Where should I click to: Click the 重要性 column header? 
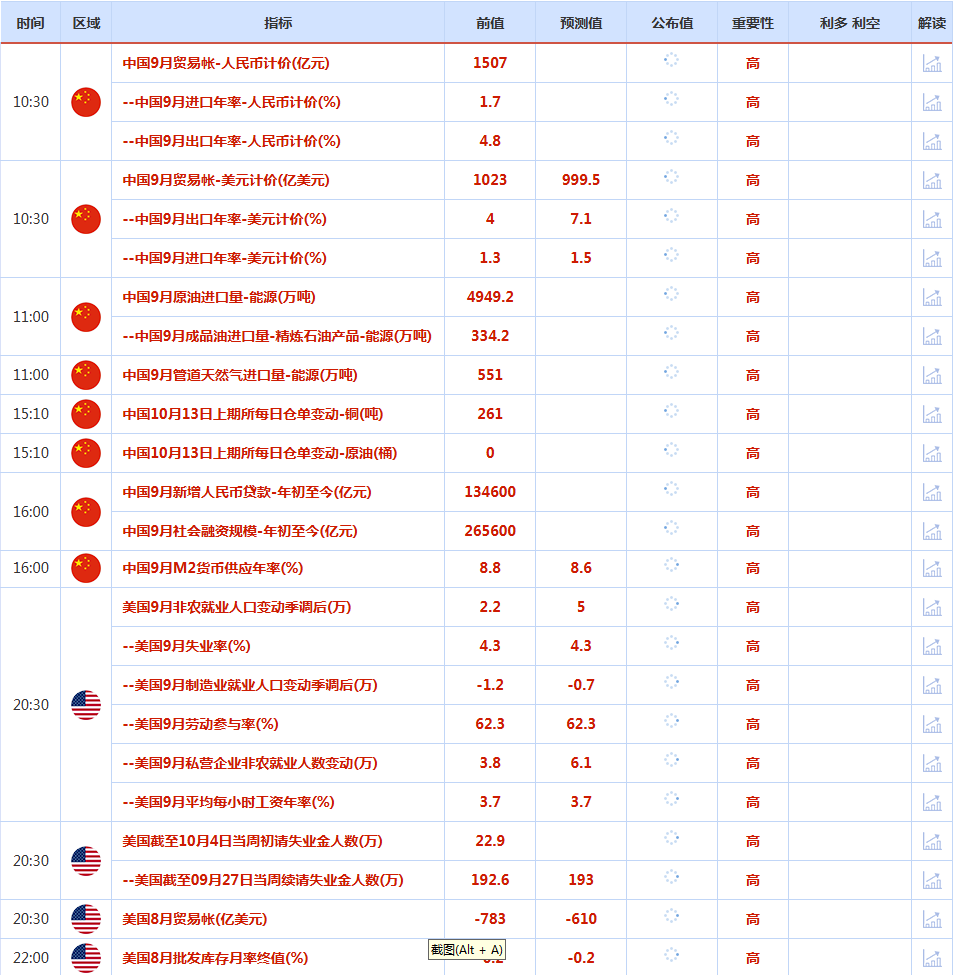click(752, 23)
